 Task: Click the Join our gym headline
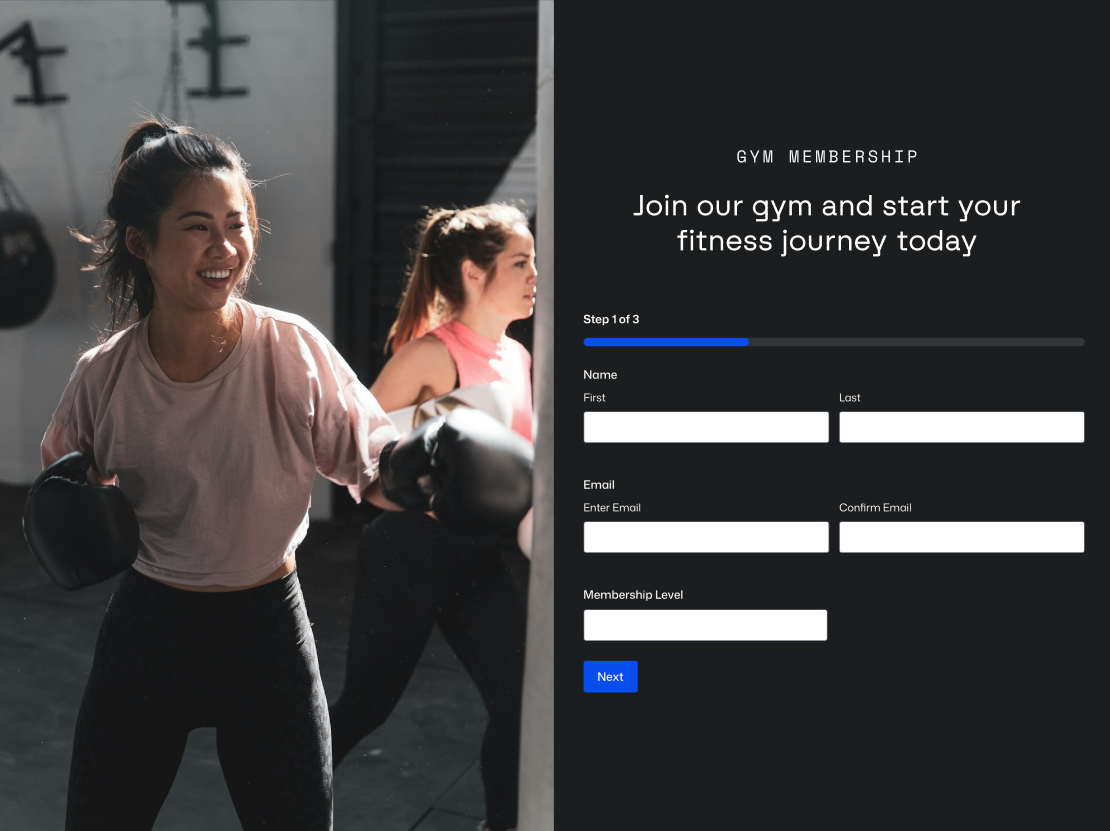(827, 224)
